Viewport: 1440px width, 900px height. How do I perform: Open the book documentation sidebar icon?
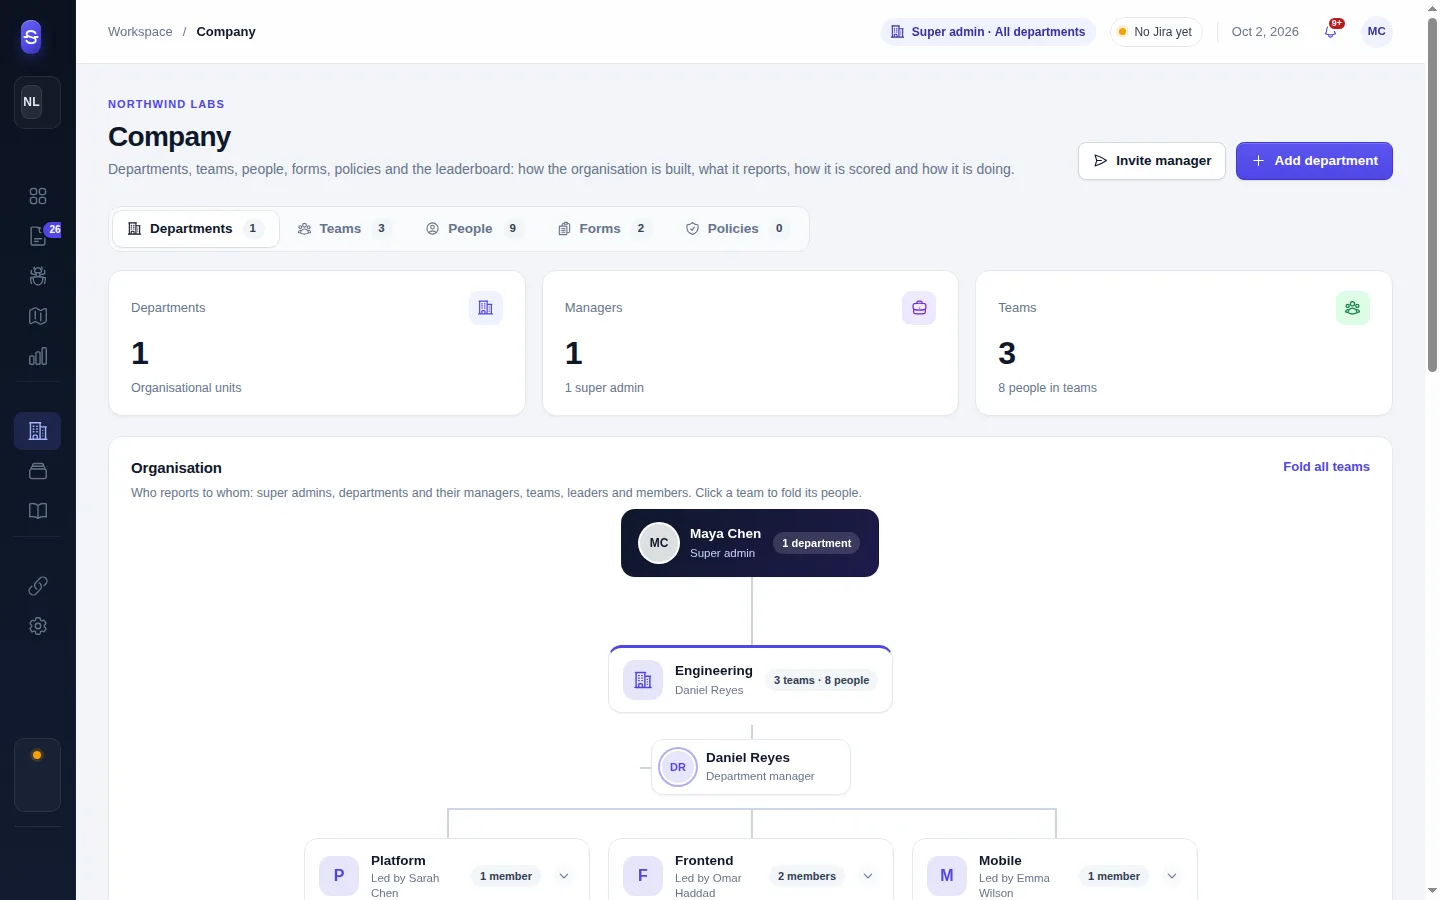point(38,511)
